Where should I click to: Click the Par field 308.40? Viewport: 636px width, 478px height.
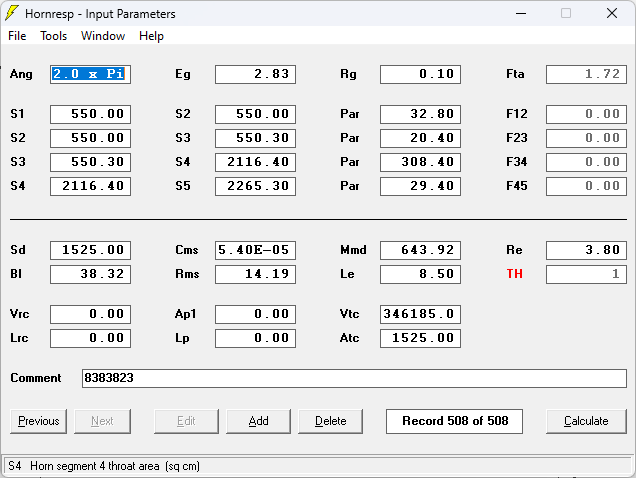(421, 162)
